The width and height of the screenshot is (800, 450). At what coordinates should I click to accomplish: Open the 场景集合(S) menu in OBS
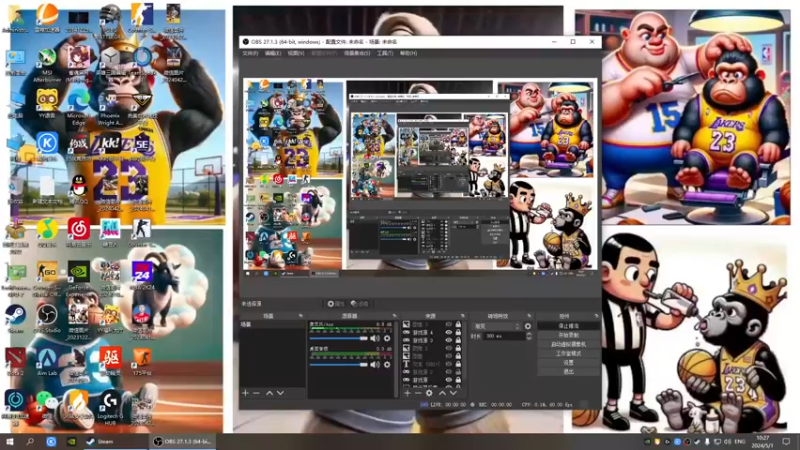click(357, 53)
